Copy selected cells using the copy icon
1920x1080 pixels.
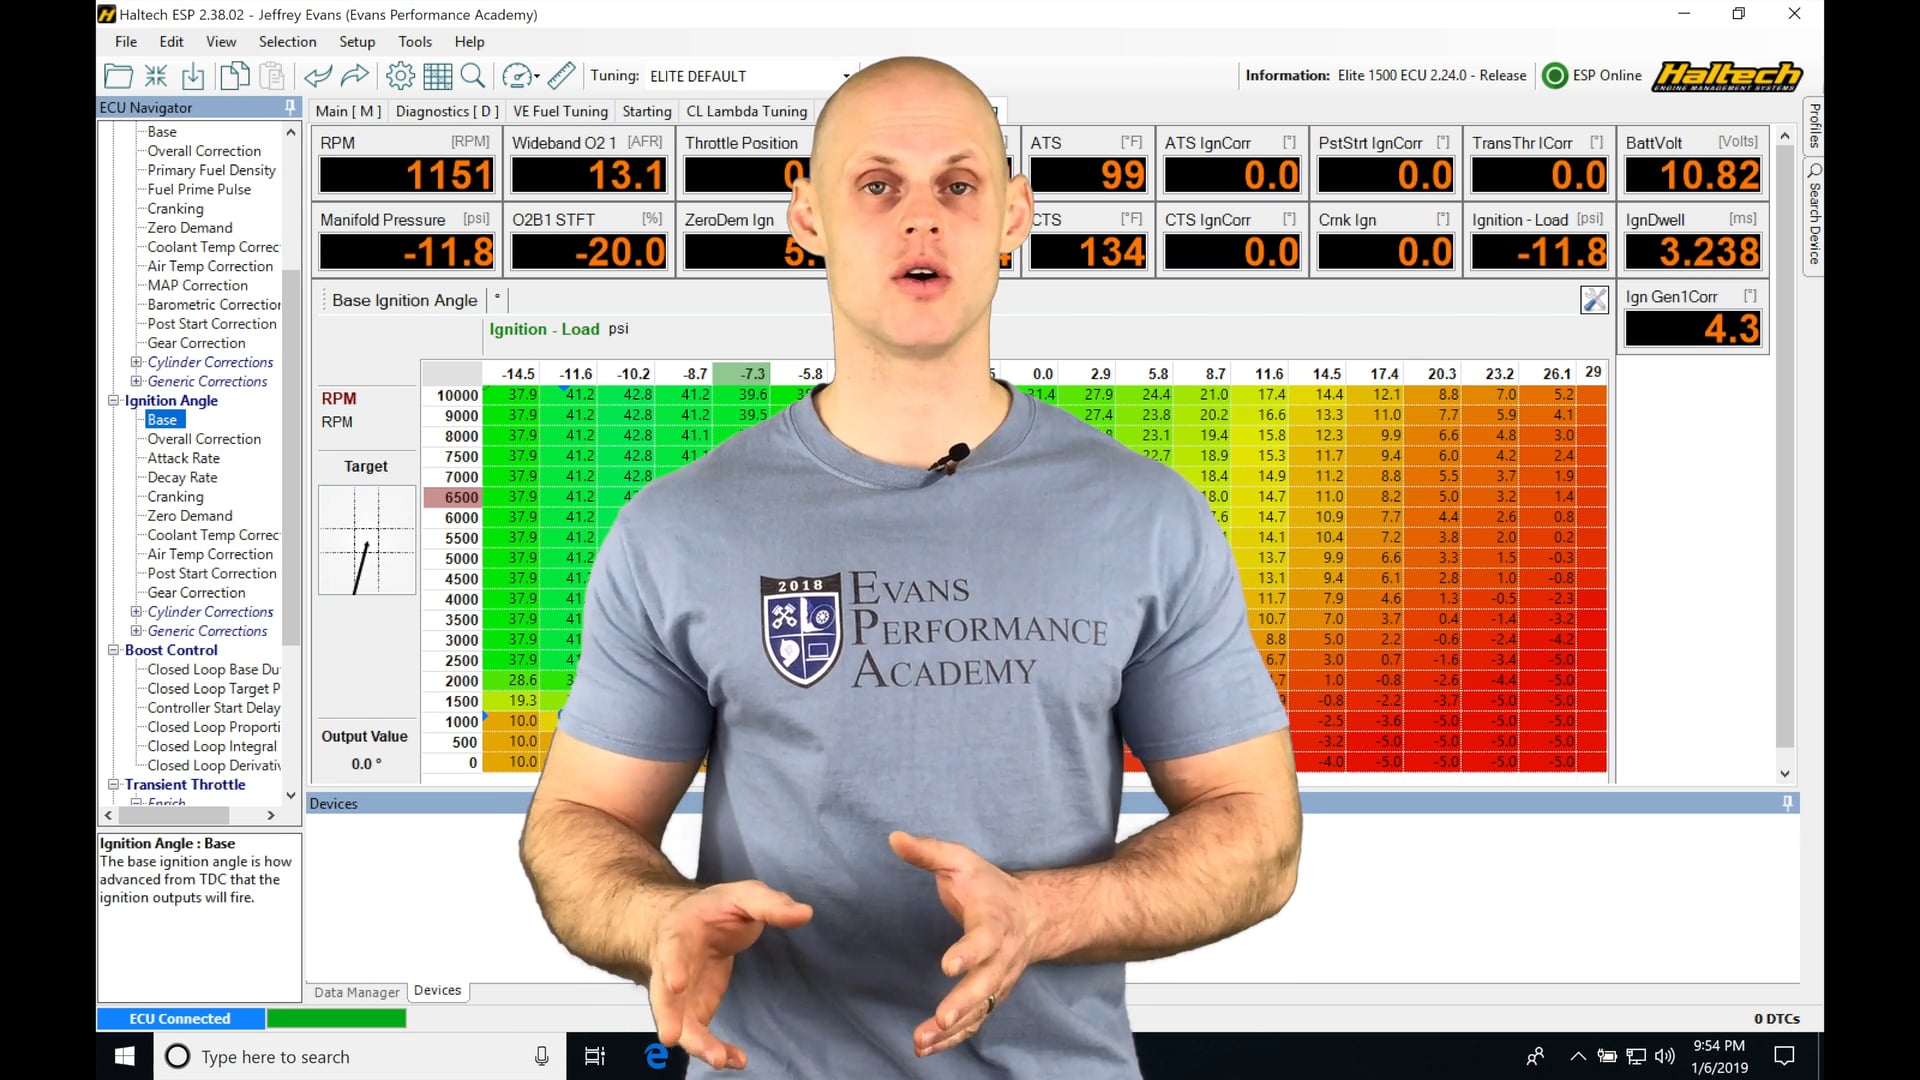click(x=234, y=75)
